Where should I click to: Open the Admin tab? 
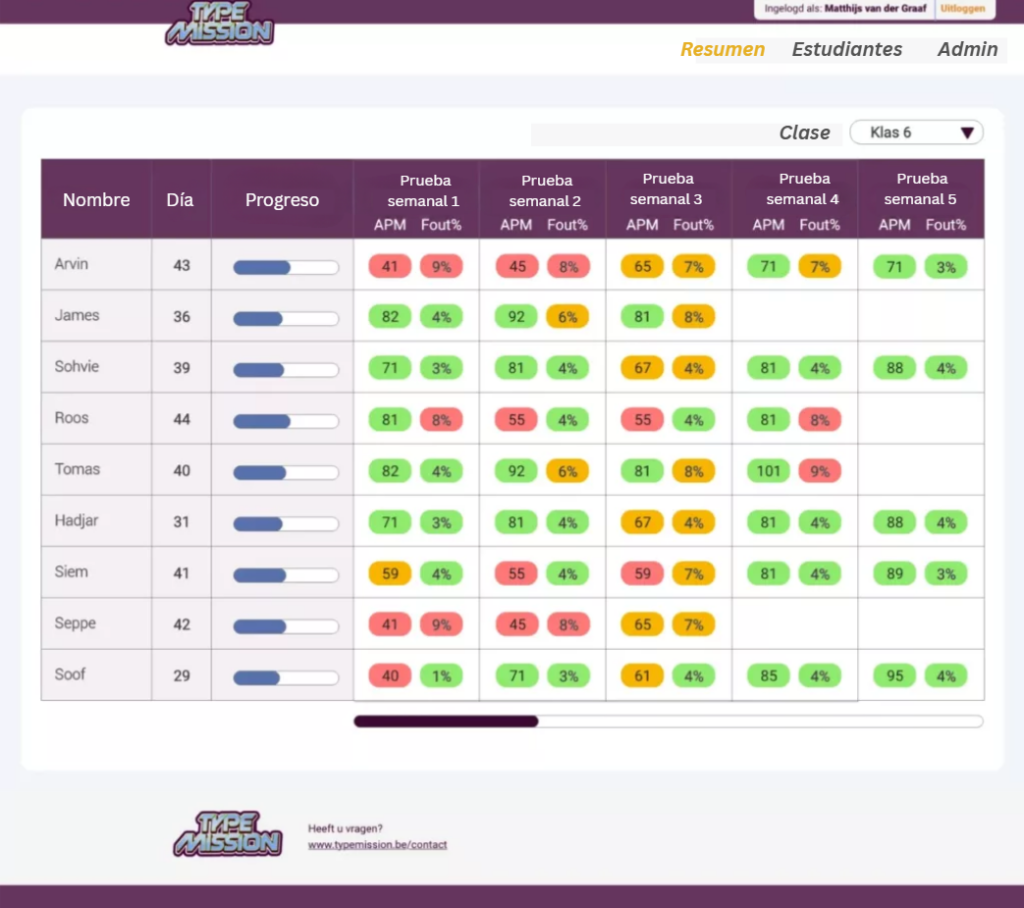point(967,49)
